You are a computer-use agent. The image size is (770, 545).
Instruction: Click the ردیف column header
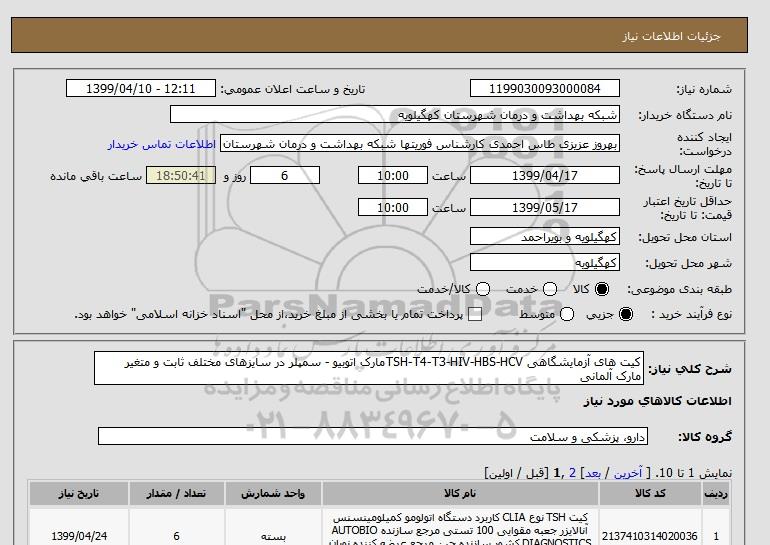715,493
